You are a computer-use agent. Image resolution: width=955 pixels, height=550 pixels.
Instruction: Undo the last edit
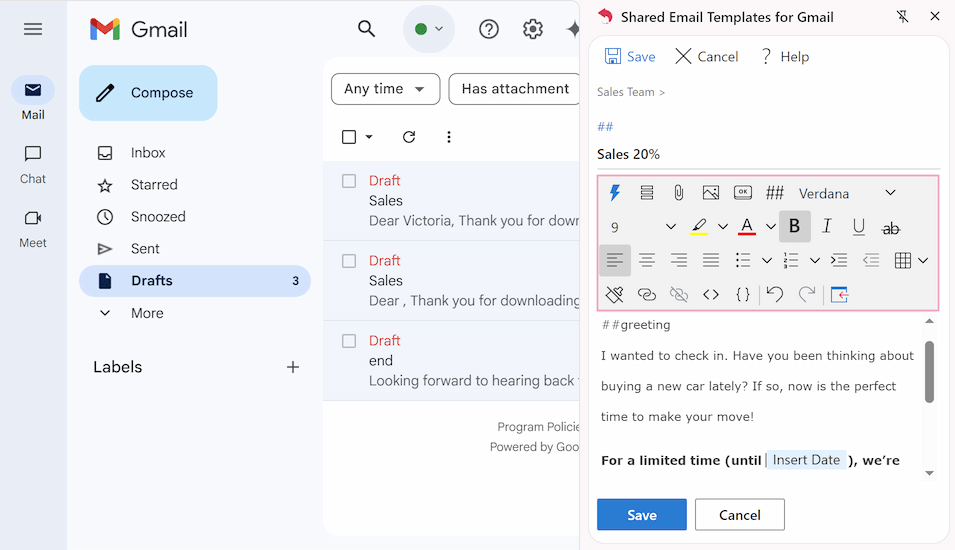(775, 295)
